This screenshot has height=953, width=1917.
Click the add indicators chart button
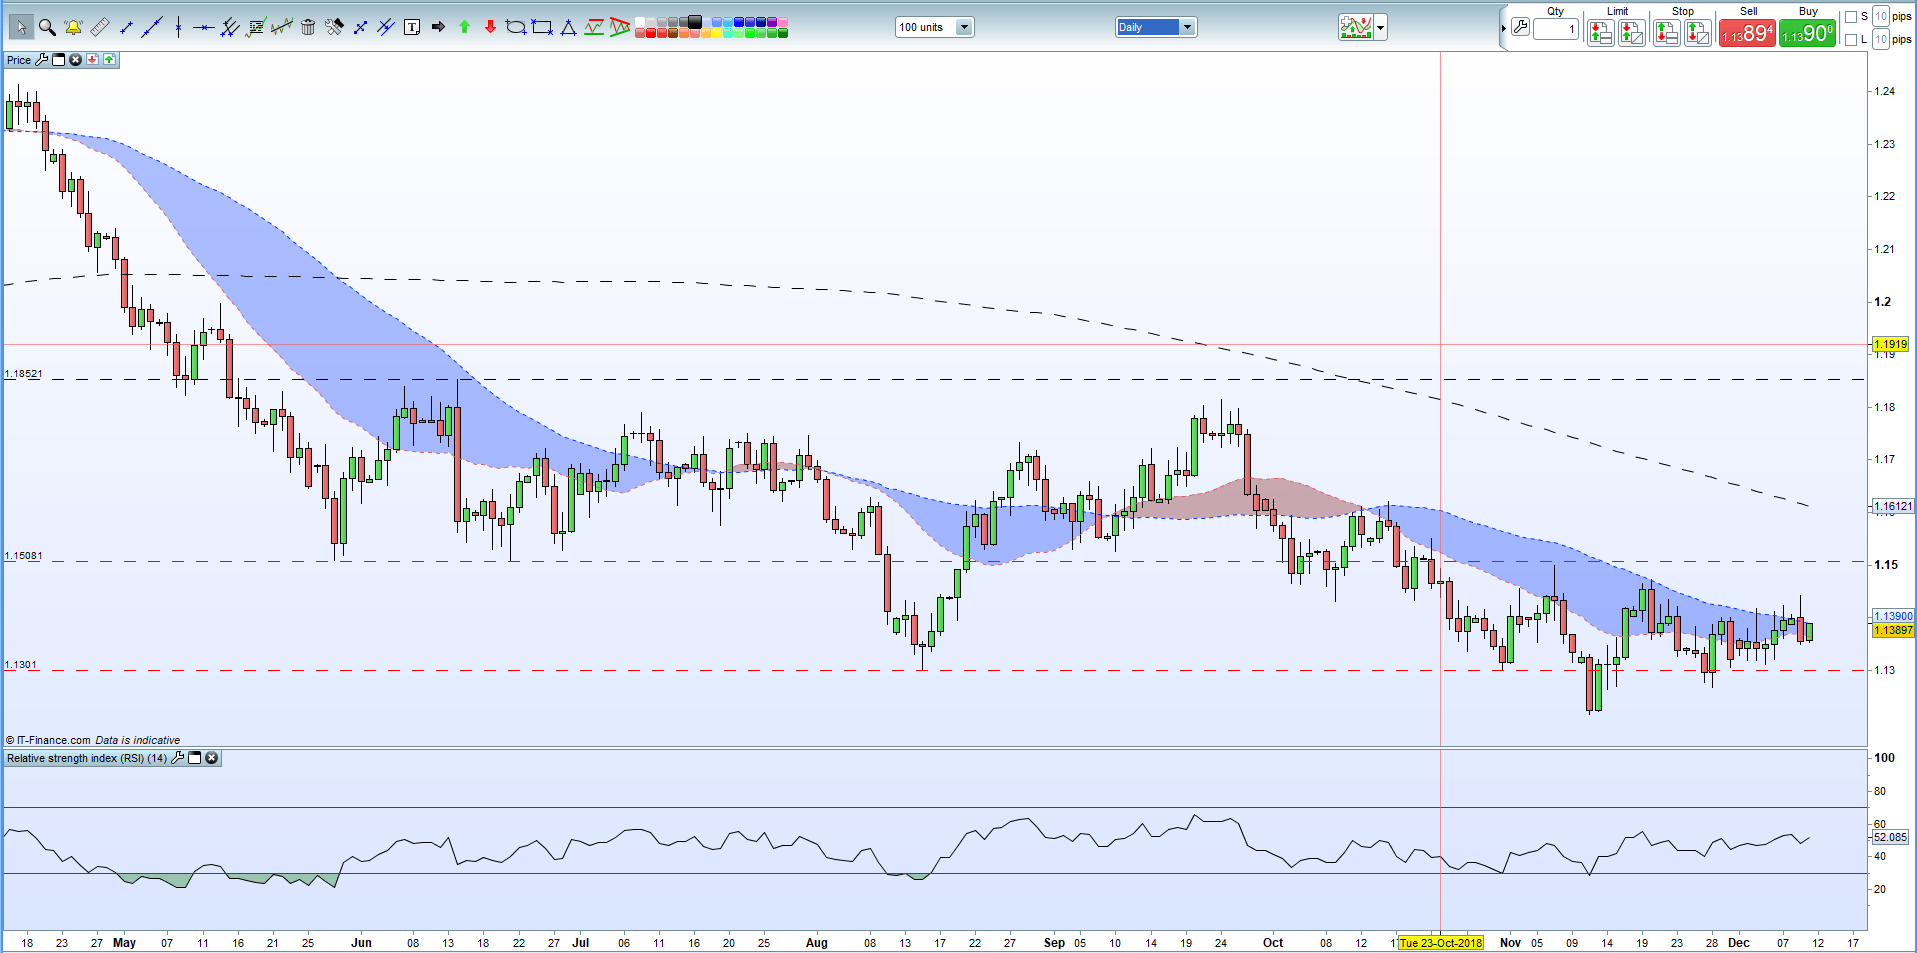[1356, 27]
